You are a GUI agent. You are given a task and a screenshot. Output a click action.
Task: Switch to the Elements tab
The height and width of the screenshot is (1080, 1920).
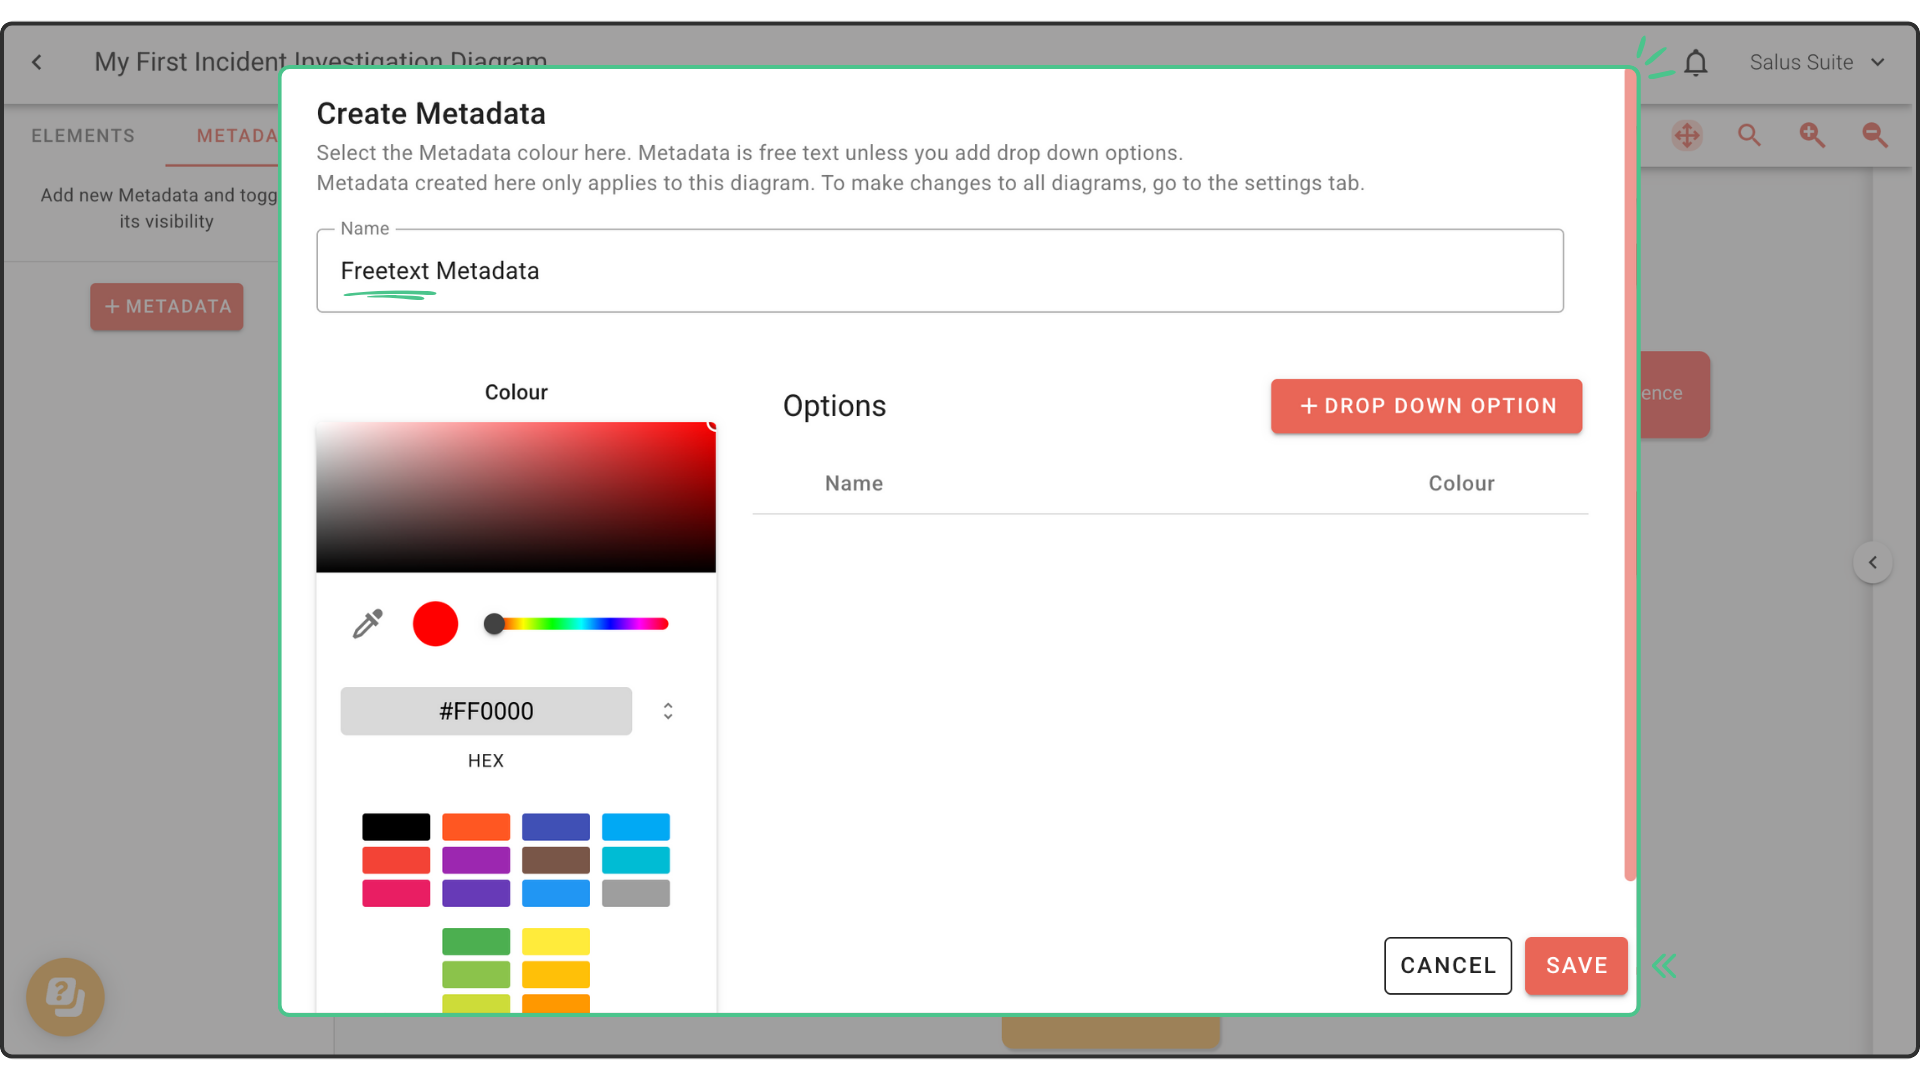click(83, 136)
